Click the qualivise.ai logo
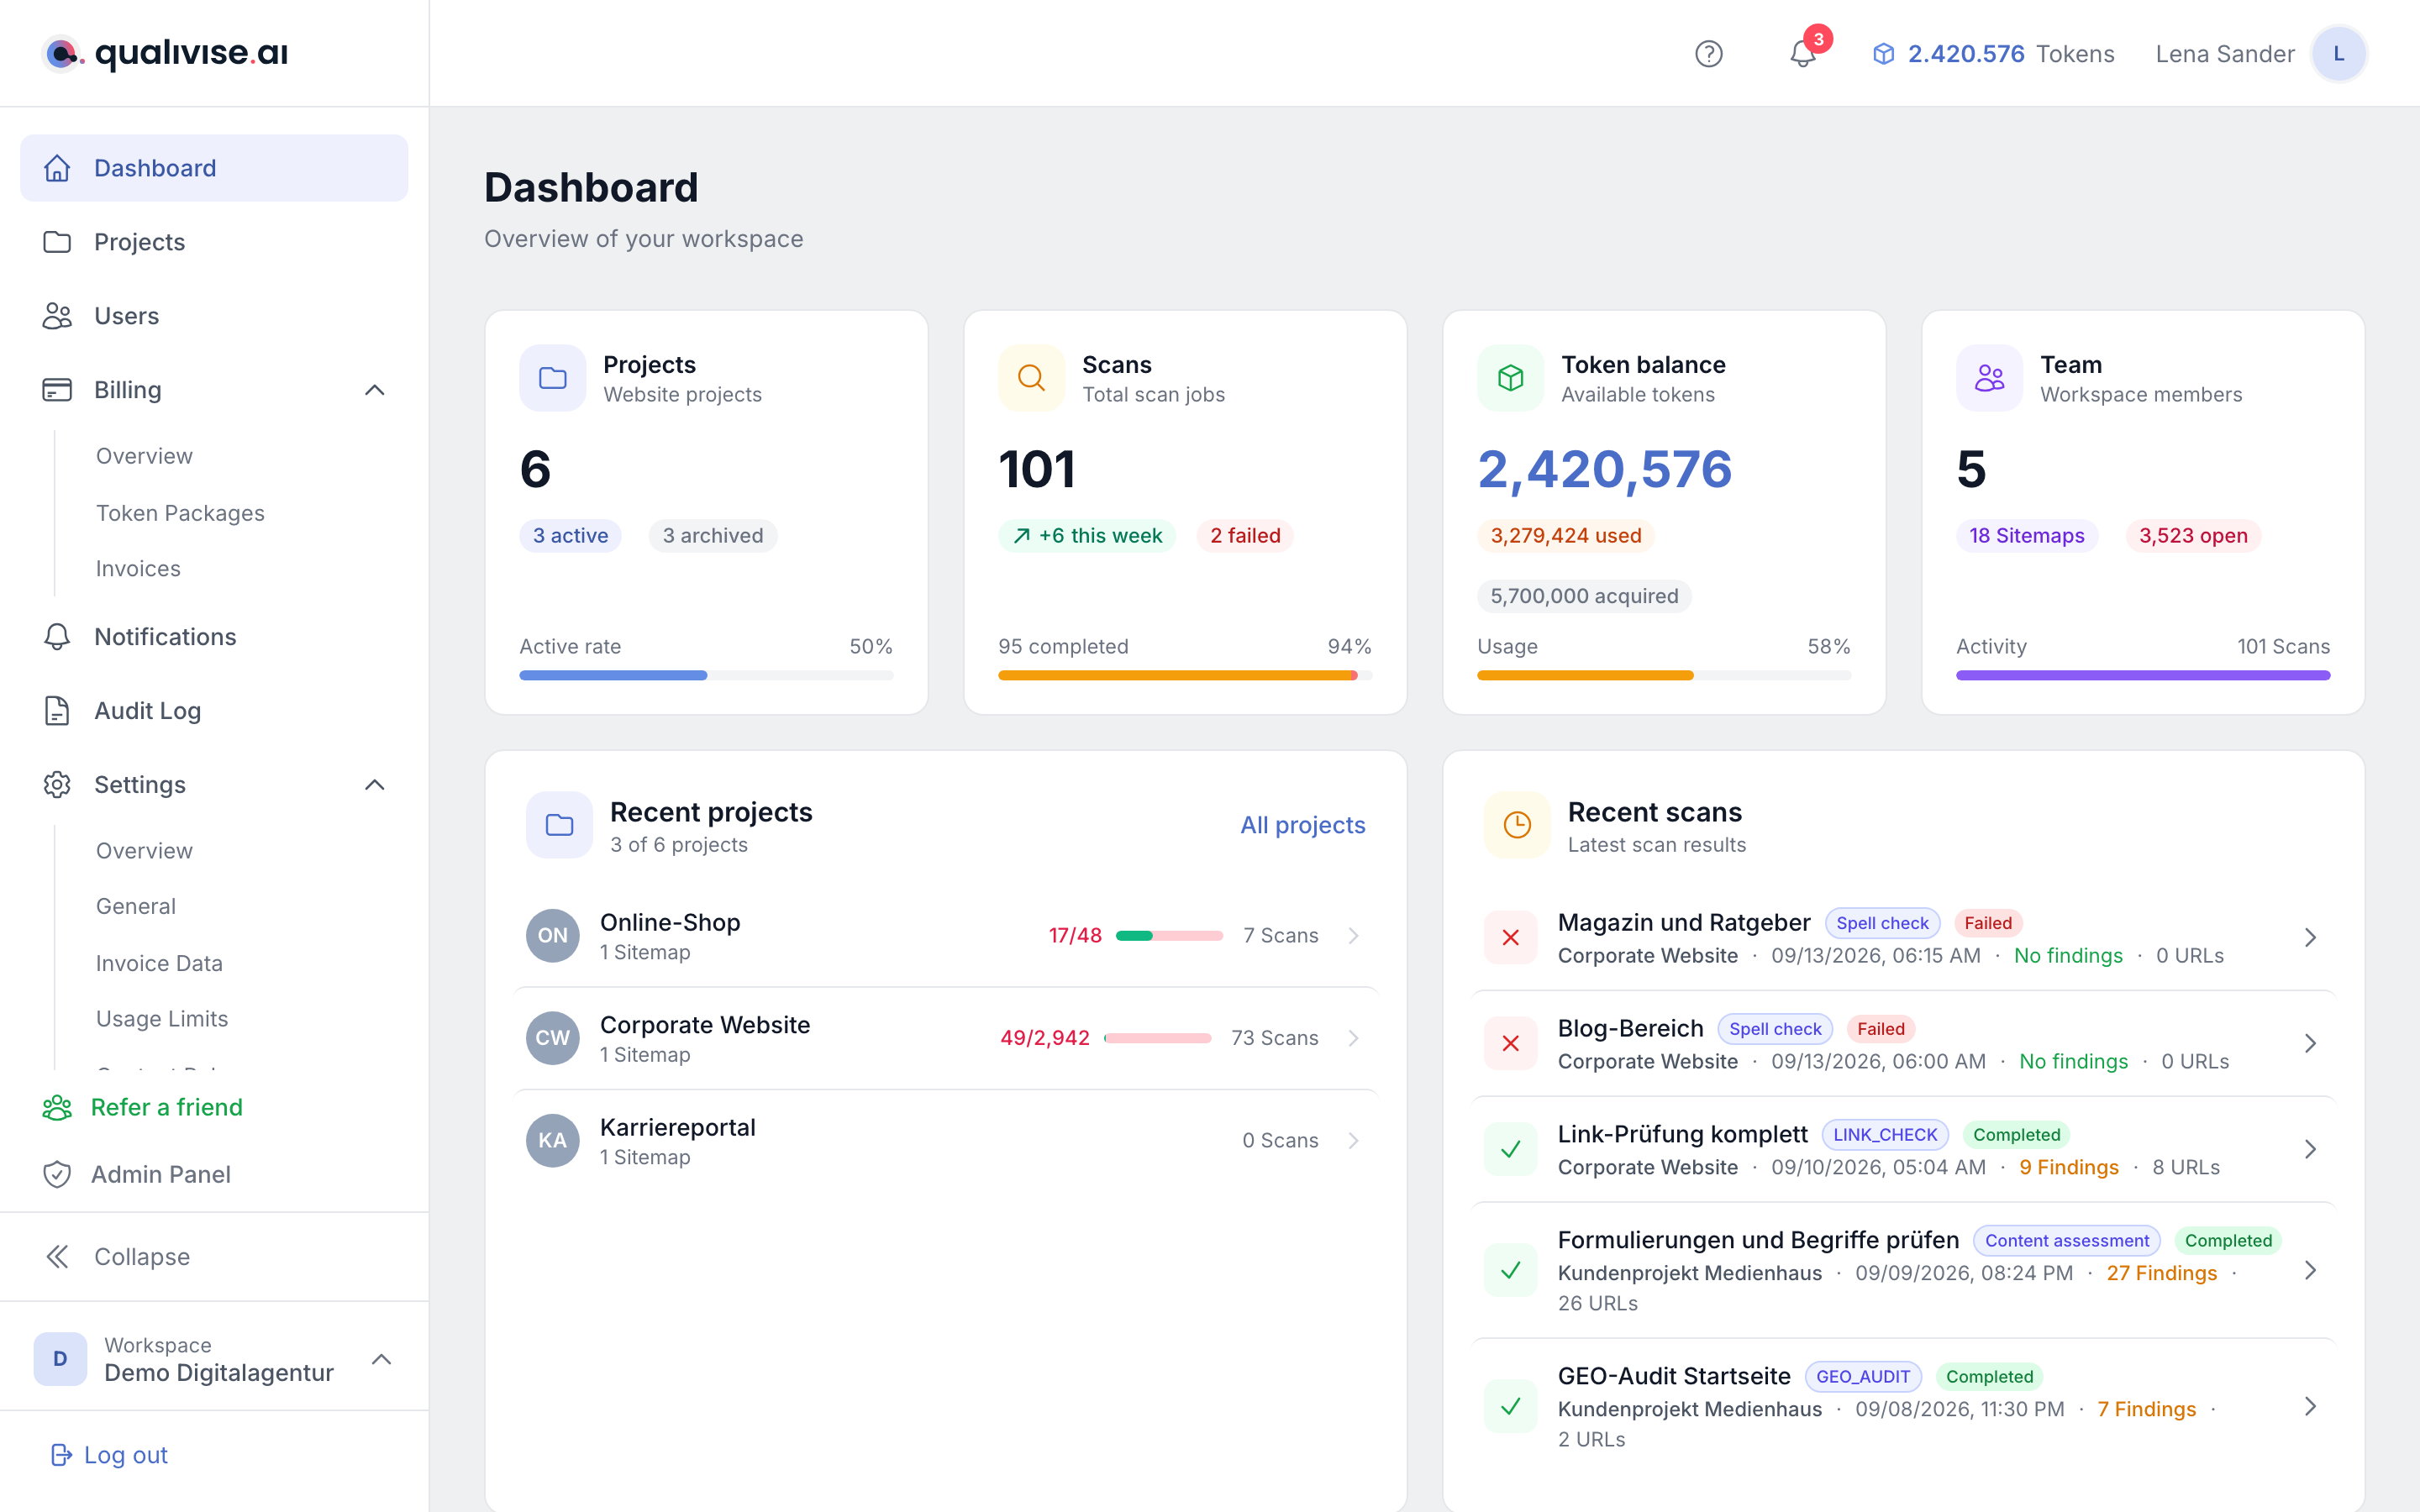 point(165,53)
